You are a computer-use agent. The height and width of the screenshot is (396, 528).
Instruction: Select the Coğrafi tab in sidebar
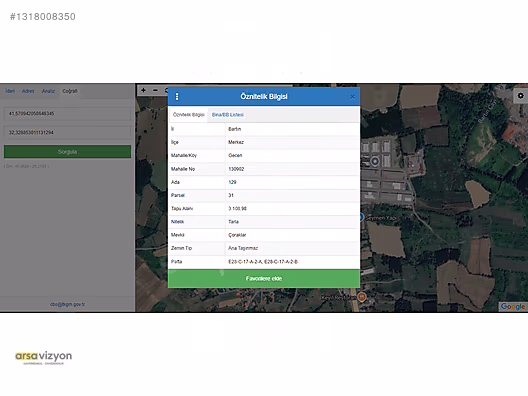pyautogui.click(x=70, y=91)
